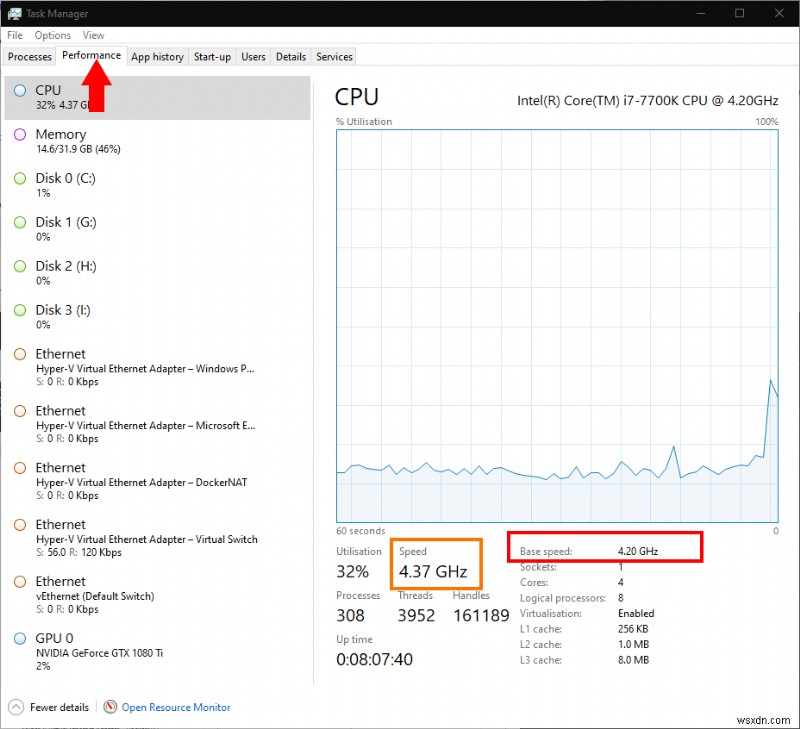Switch to the Start-up tab
Viewport: 800px width, 729px height.
212,57
